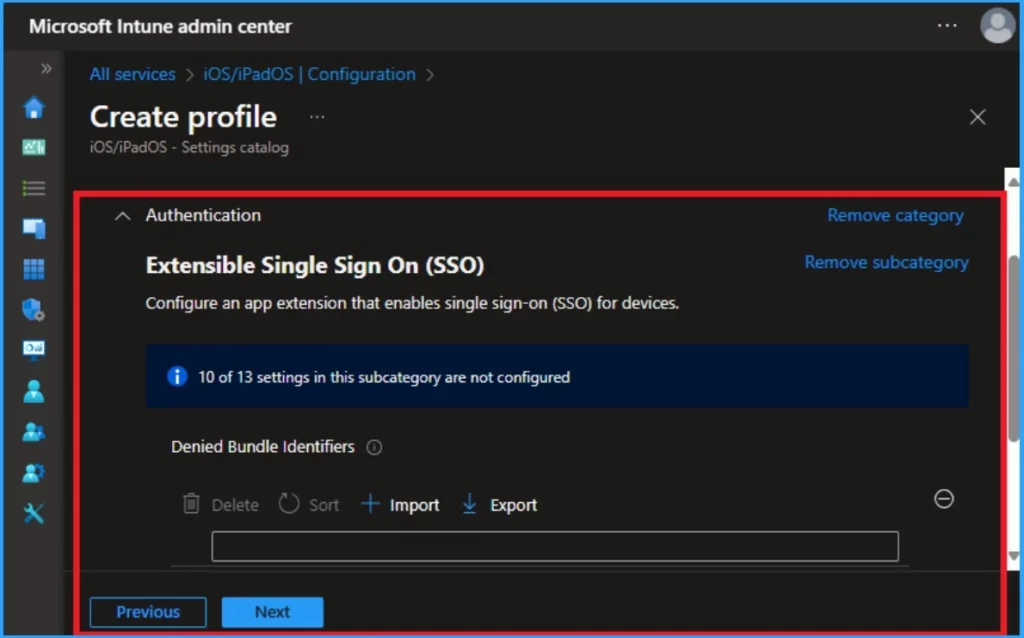Viewport: 1024px width, 638px height.
Task: Open the top bar ellipsis menu
Action: [x=947, y=25]
